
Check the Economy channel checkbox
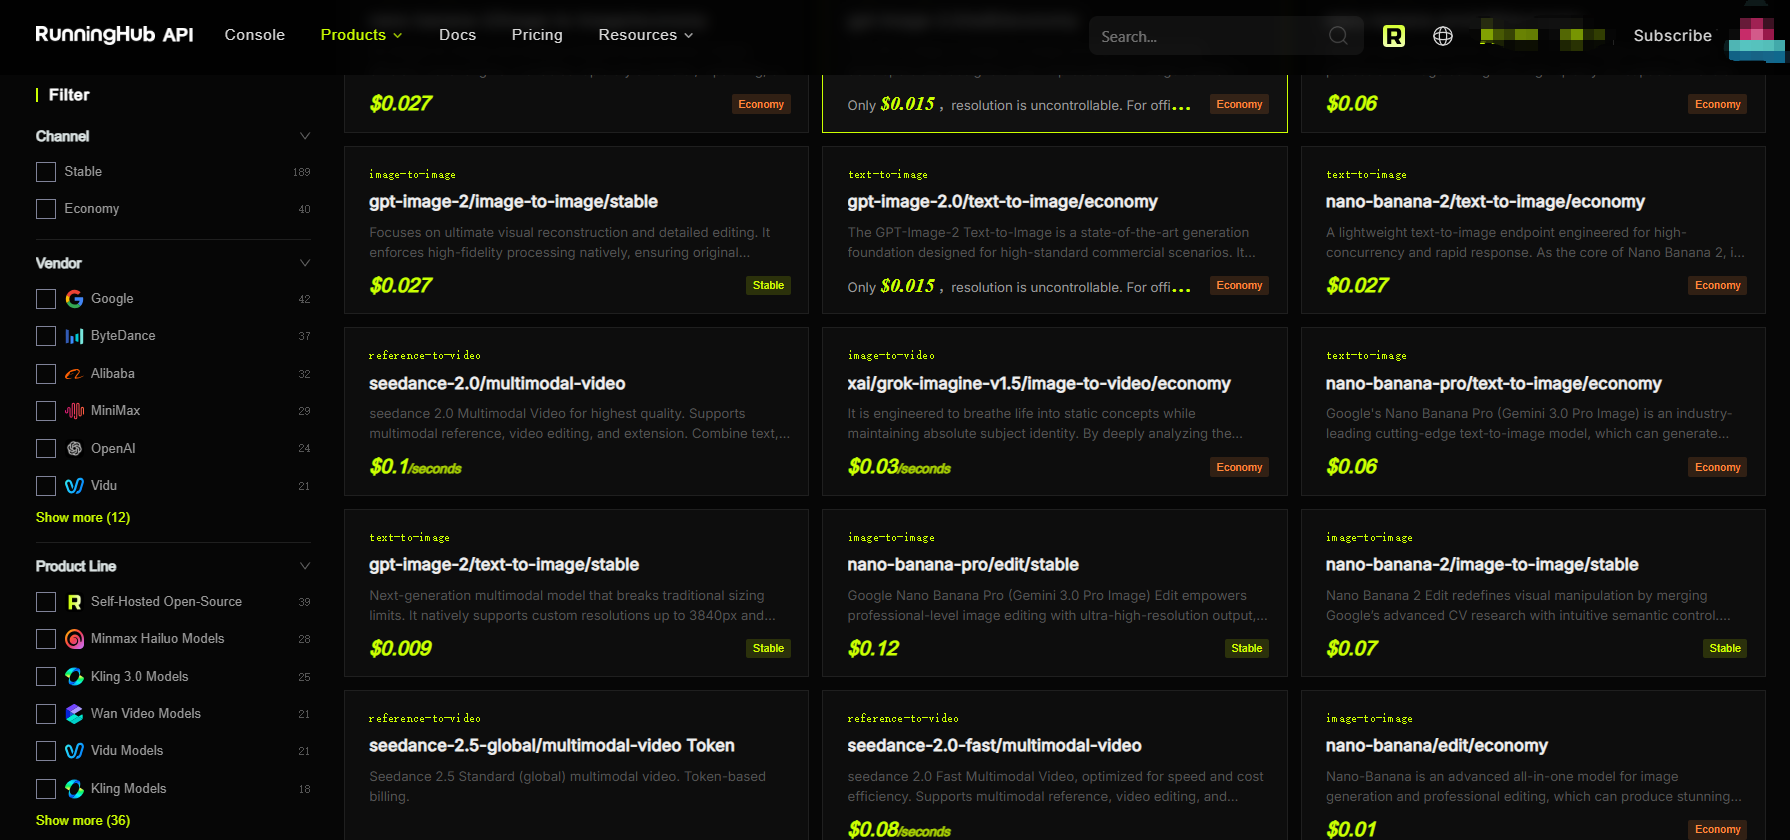46,209
